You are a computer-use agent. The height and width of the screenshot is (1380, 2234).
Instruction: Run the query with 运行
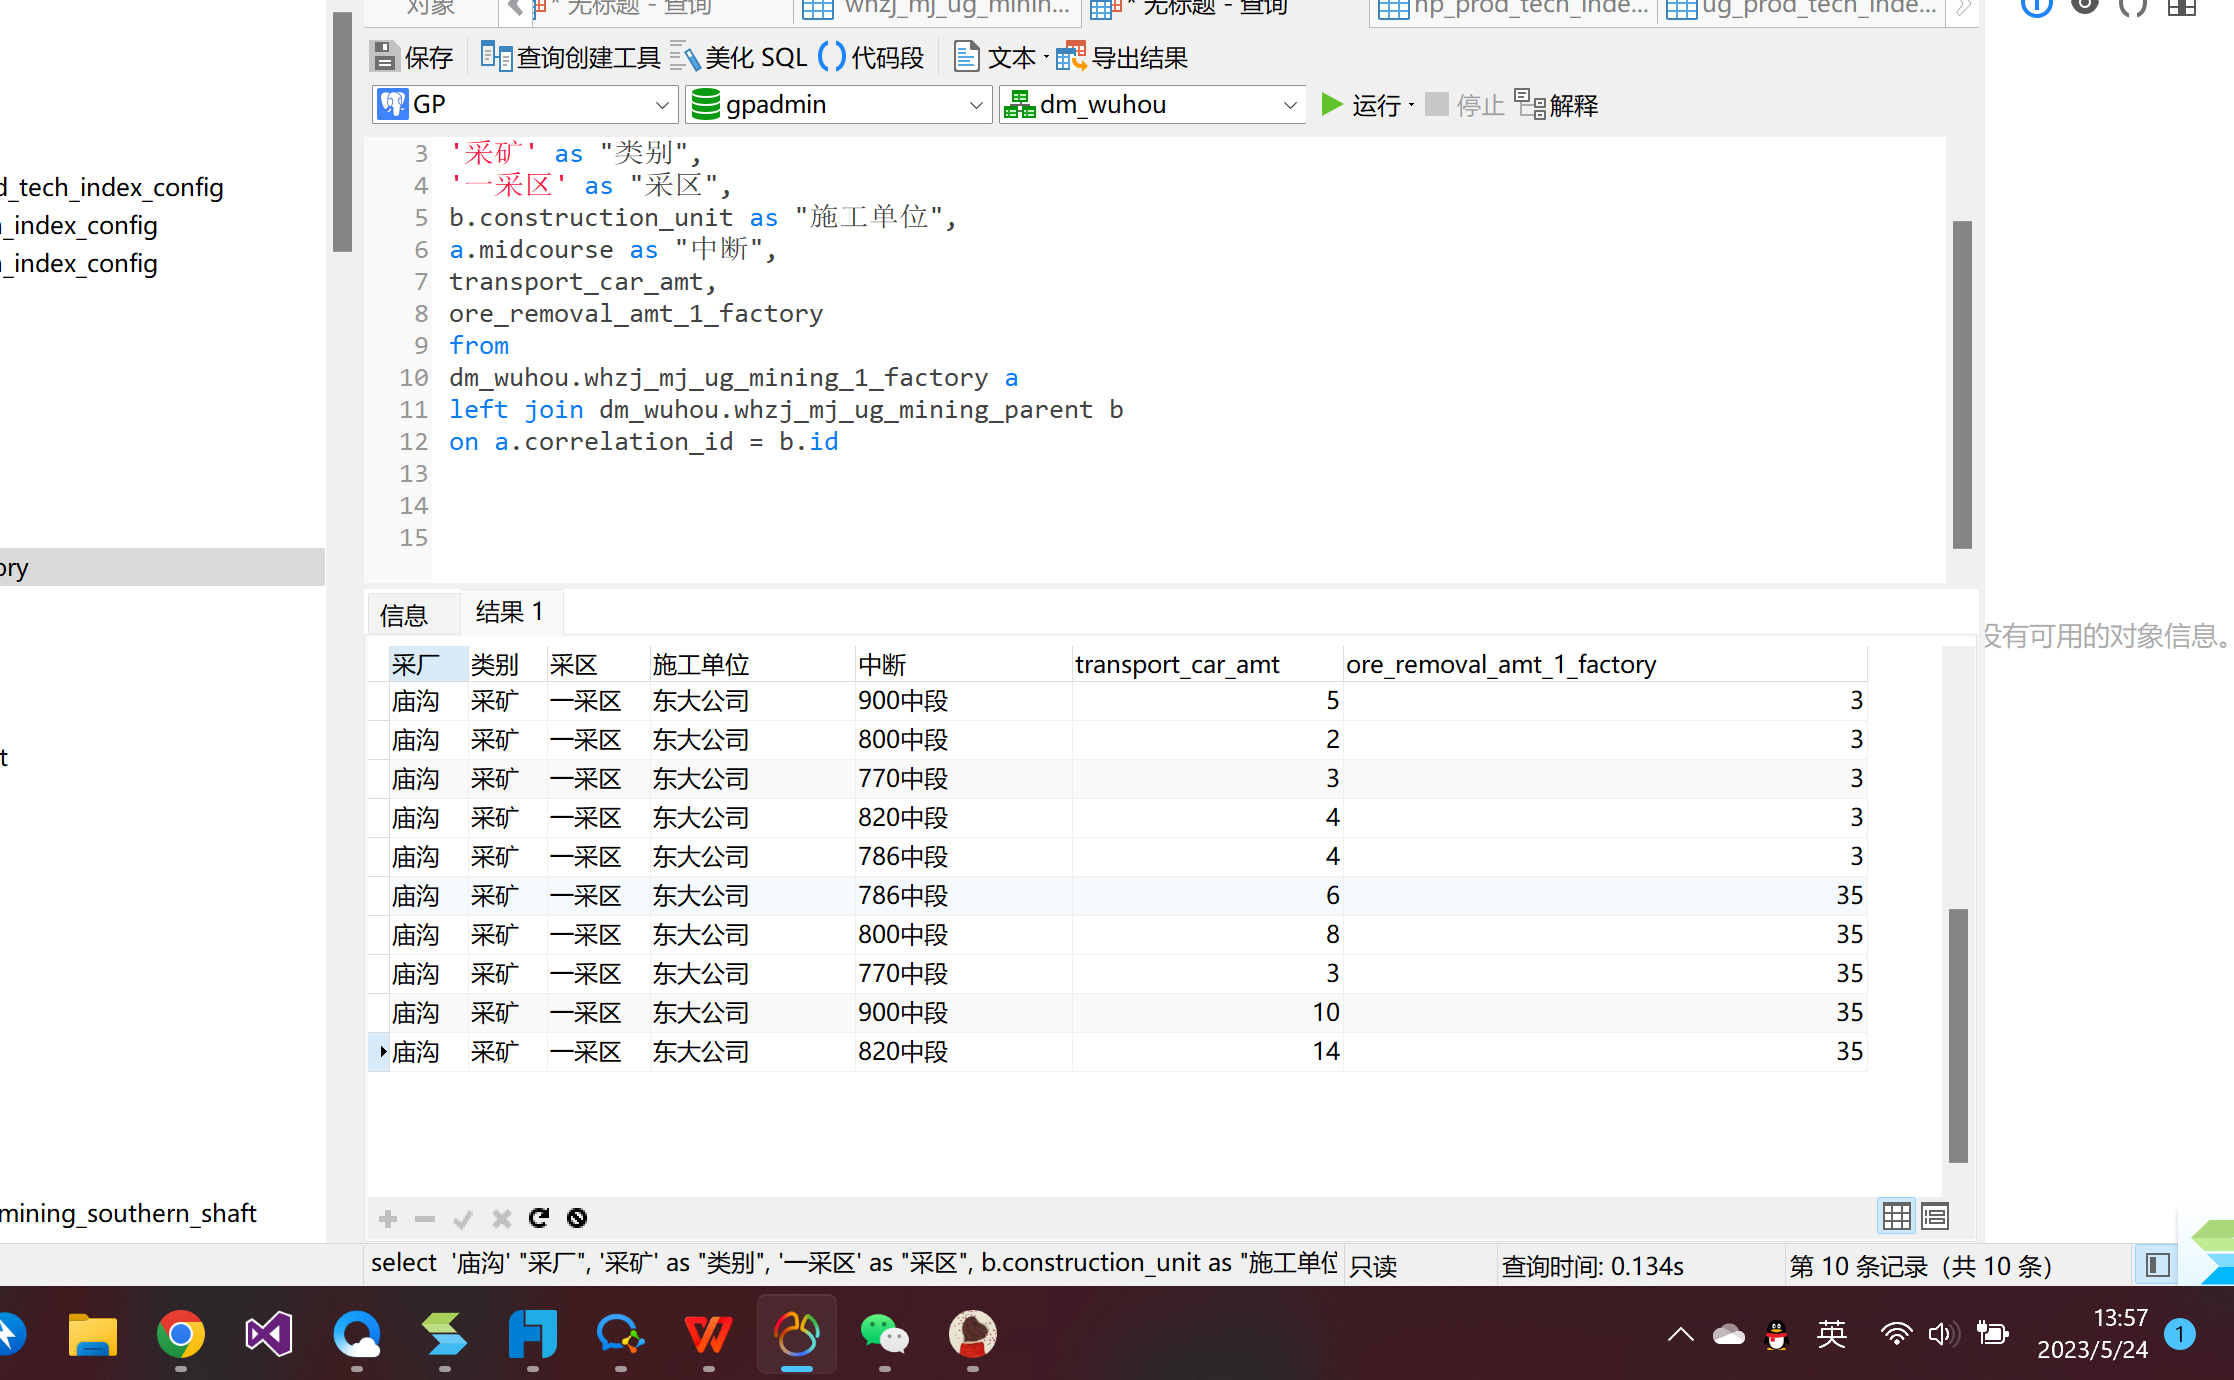(x=1361, y=105)
